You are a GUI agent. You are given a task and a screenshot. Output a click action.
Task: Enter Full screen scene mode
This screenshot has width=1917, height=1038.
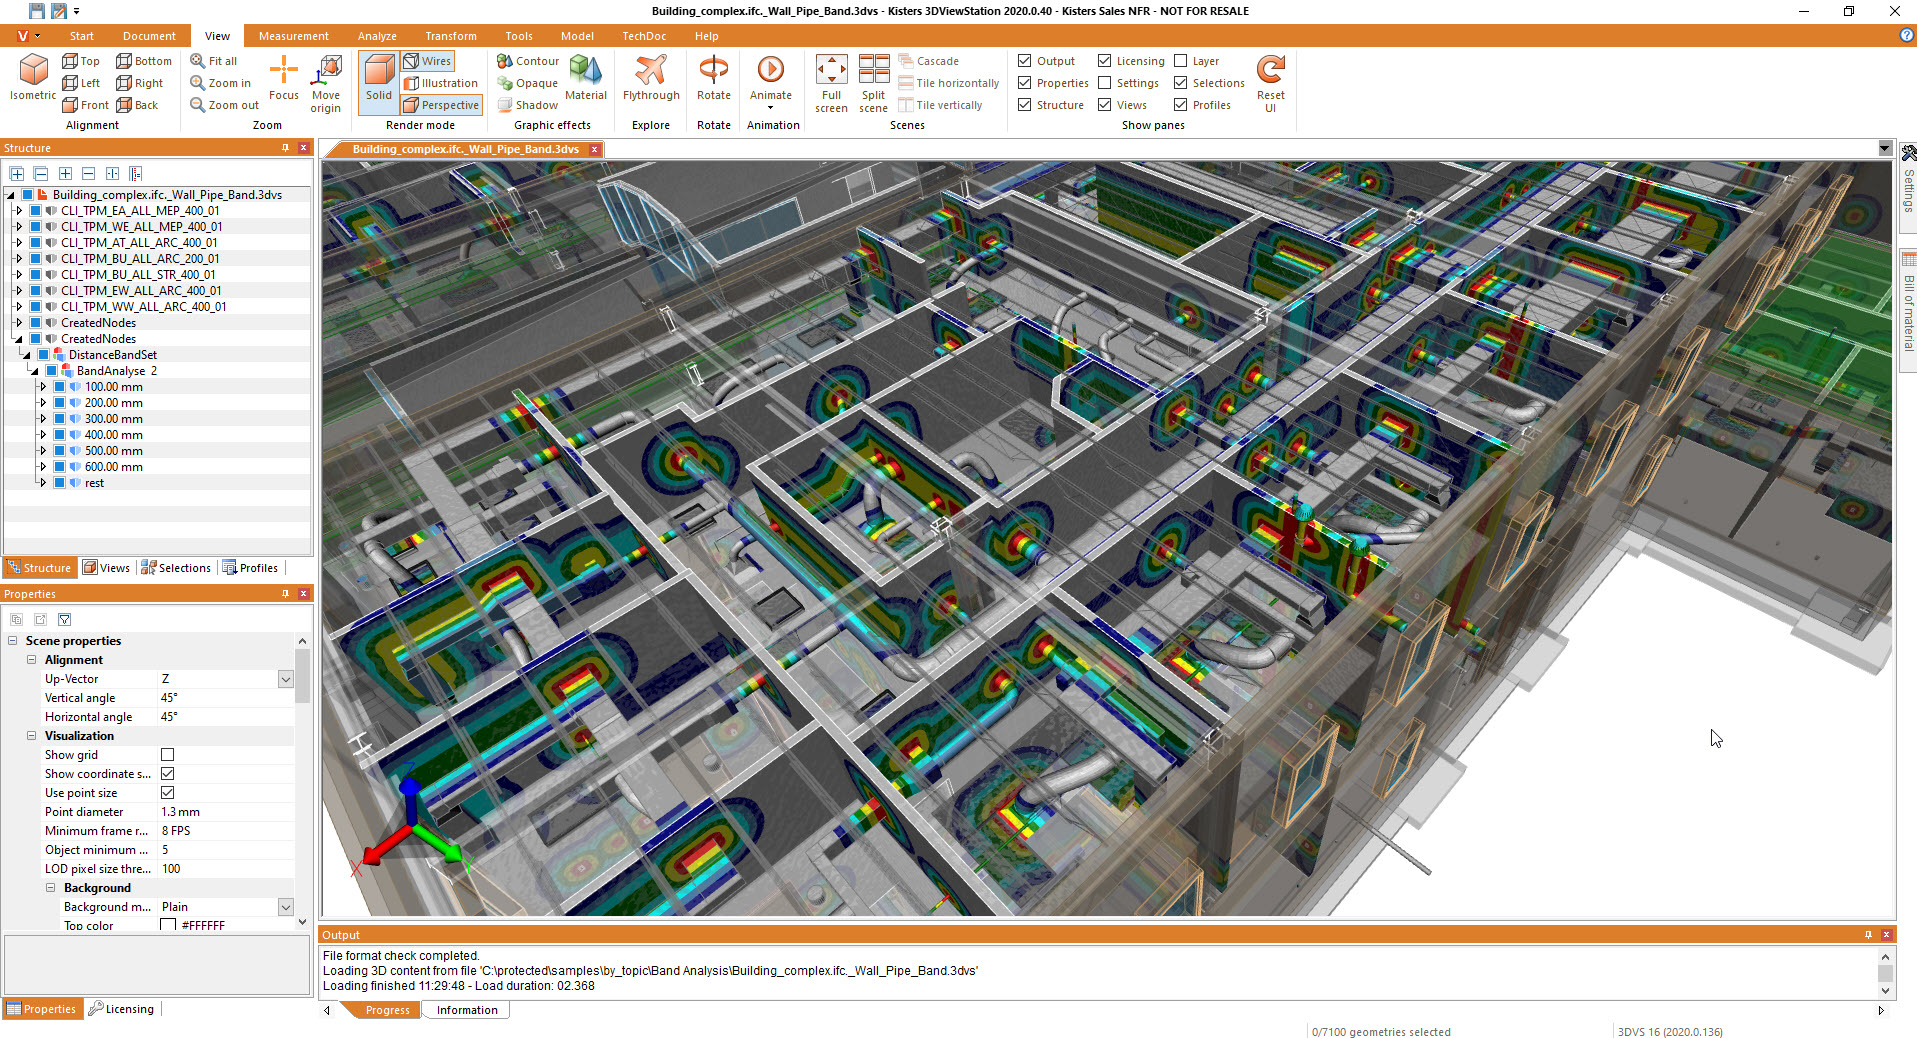831,83
